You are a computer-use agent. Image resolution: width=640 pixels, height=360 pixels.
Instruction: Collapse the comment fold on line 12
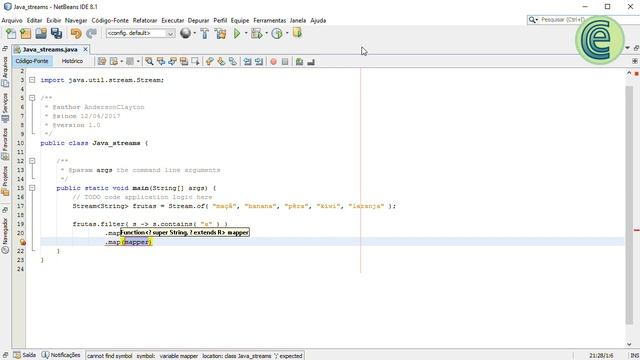coord(32,161)
